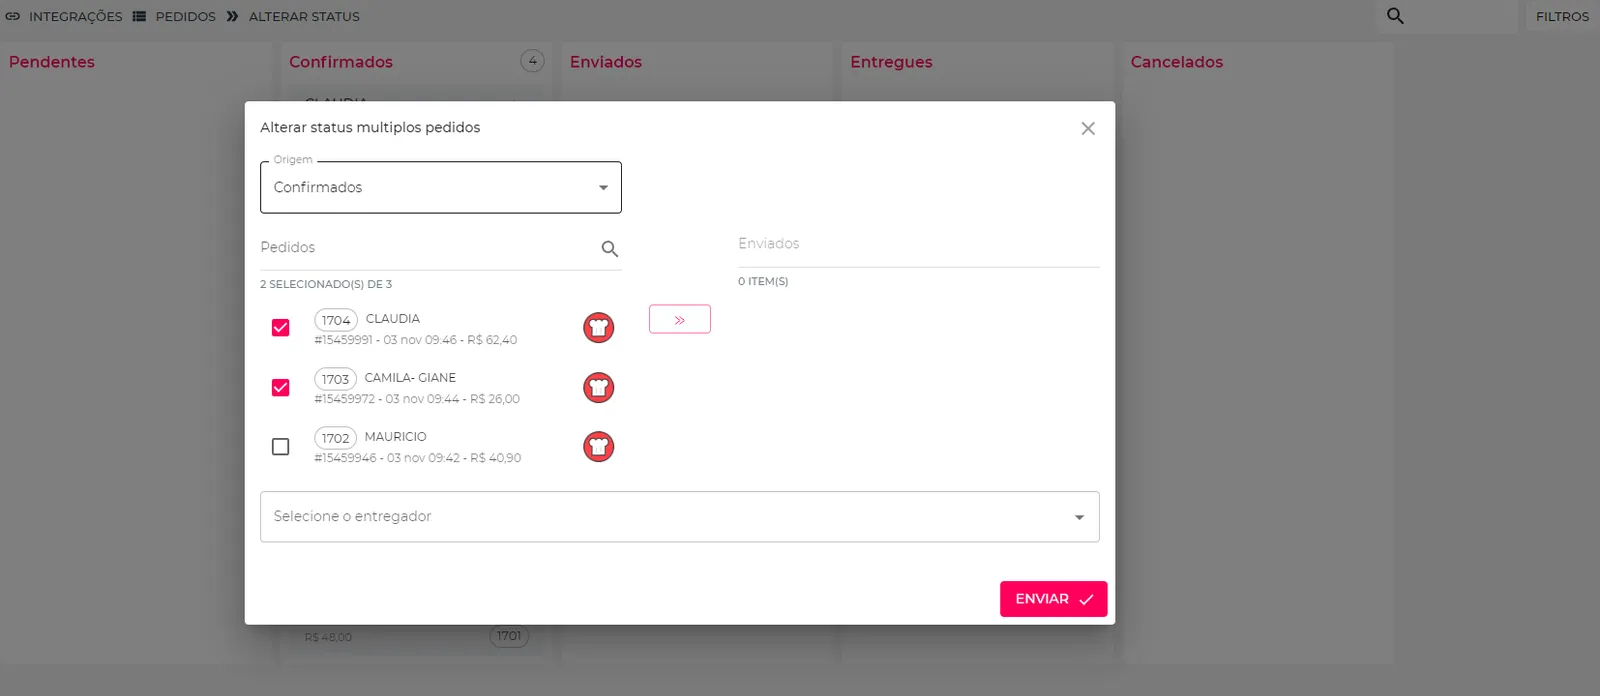Uncheck the CLAUDIA order 1704 checkbox
Screen dimensions: 1600x696
pyautogui.click(x=281, y=328)
